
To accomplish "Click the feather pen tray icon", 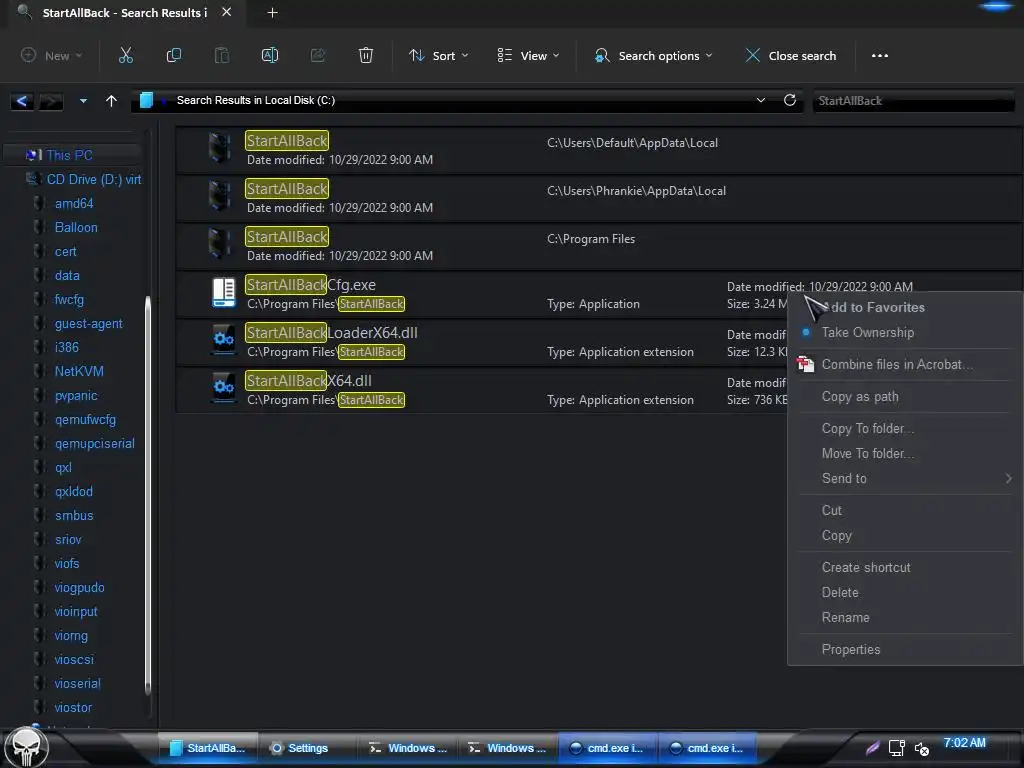I will (872, 748).
